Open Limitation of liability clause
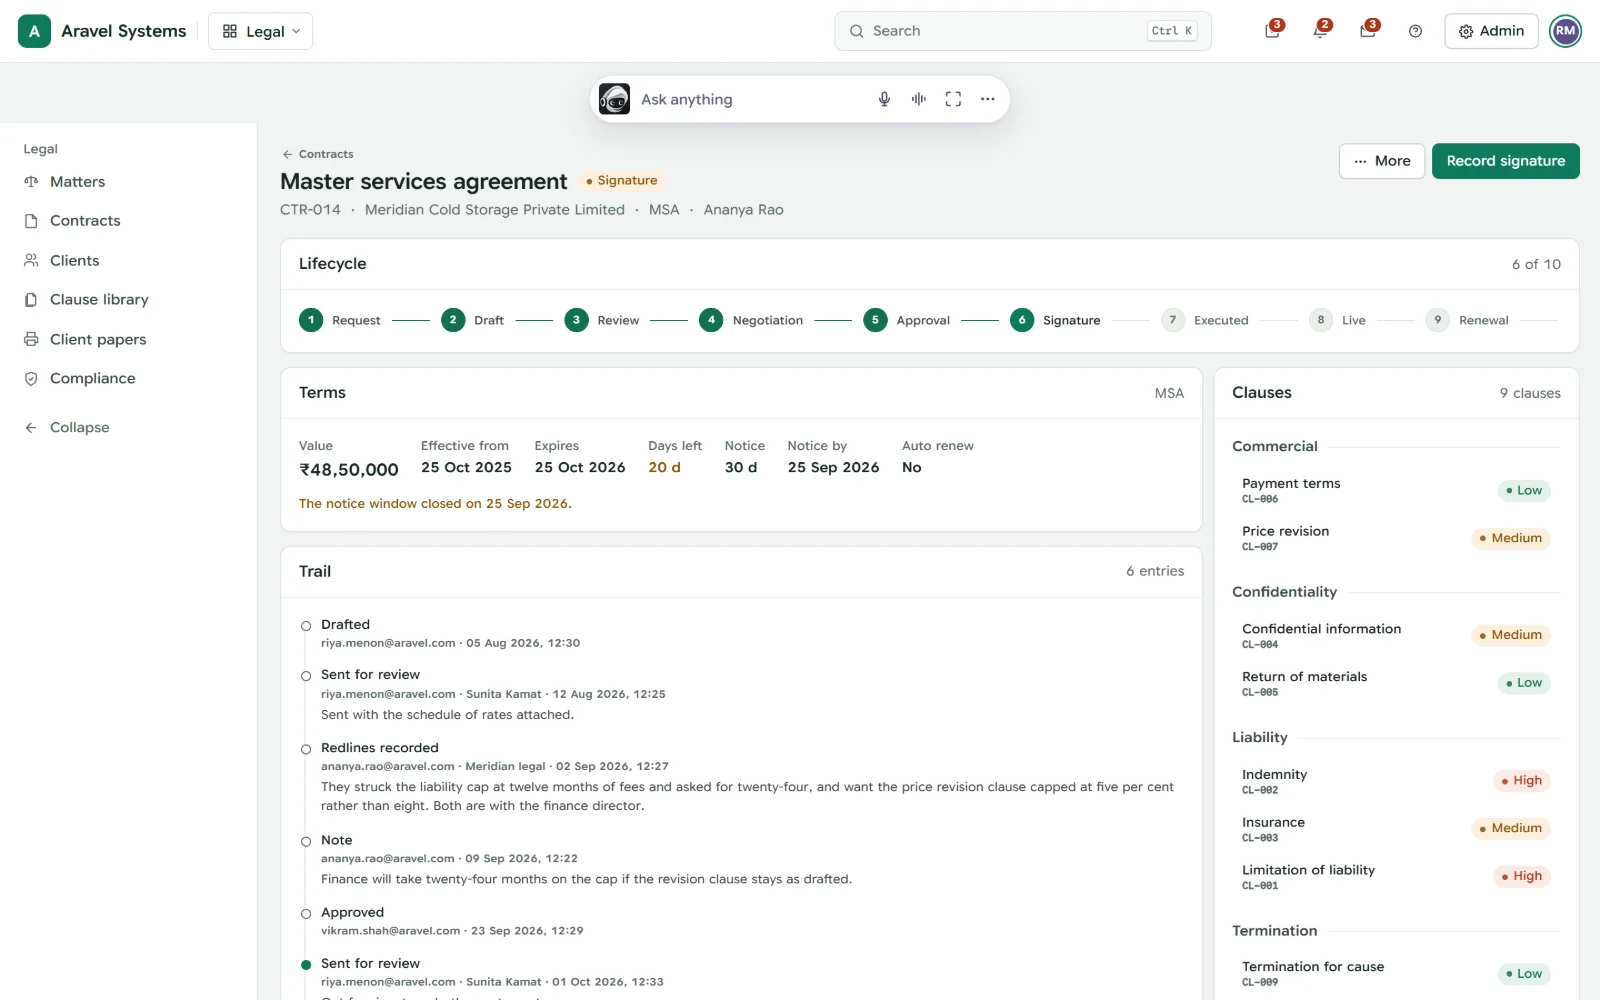The height and width of the screenshot is (1000, 1600). point(1396,877)
